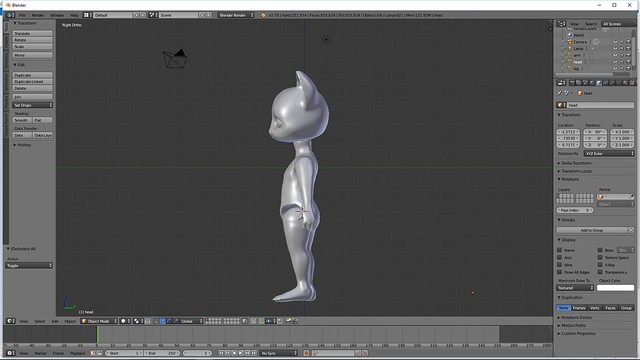640x360 pixels.
Task: Click the white Object Color swatch
Action: pyautogui.click(x=616, y=288)
